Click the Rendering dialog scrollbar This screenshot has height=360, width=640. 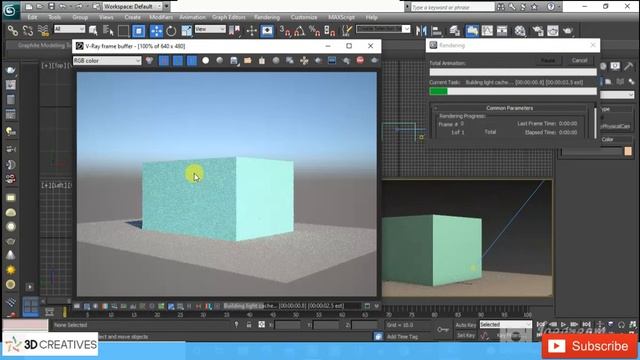click(x=595, y=122)
